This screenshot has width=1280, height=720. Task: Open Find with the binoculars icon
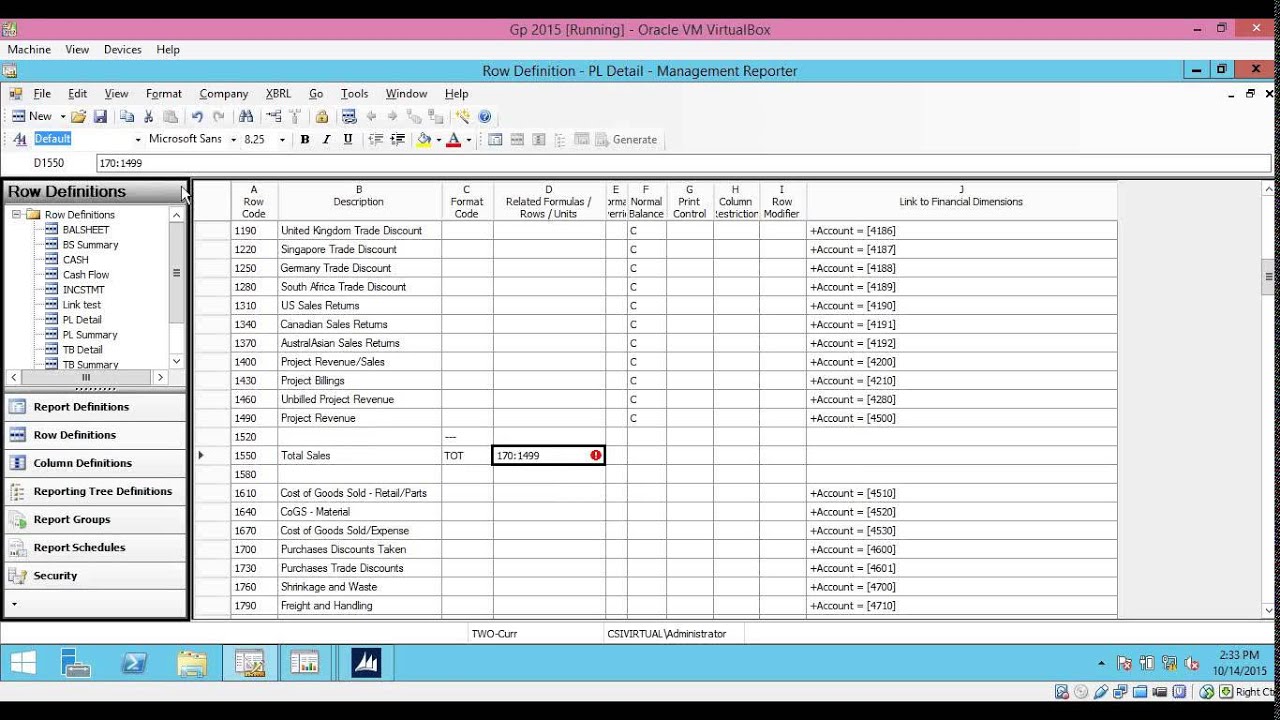(246, 117)
